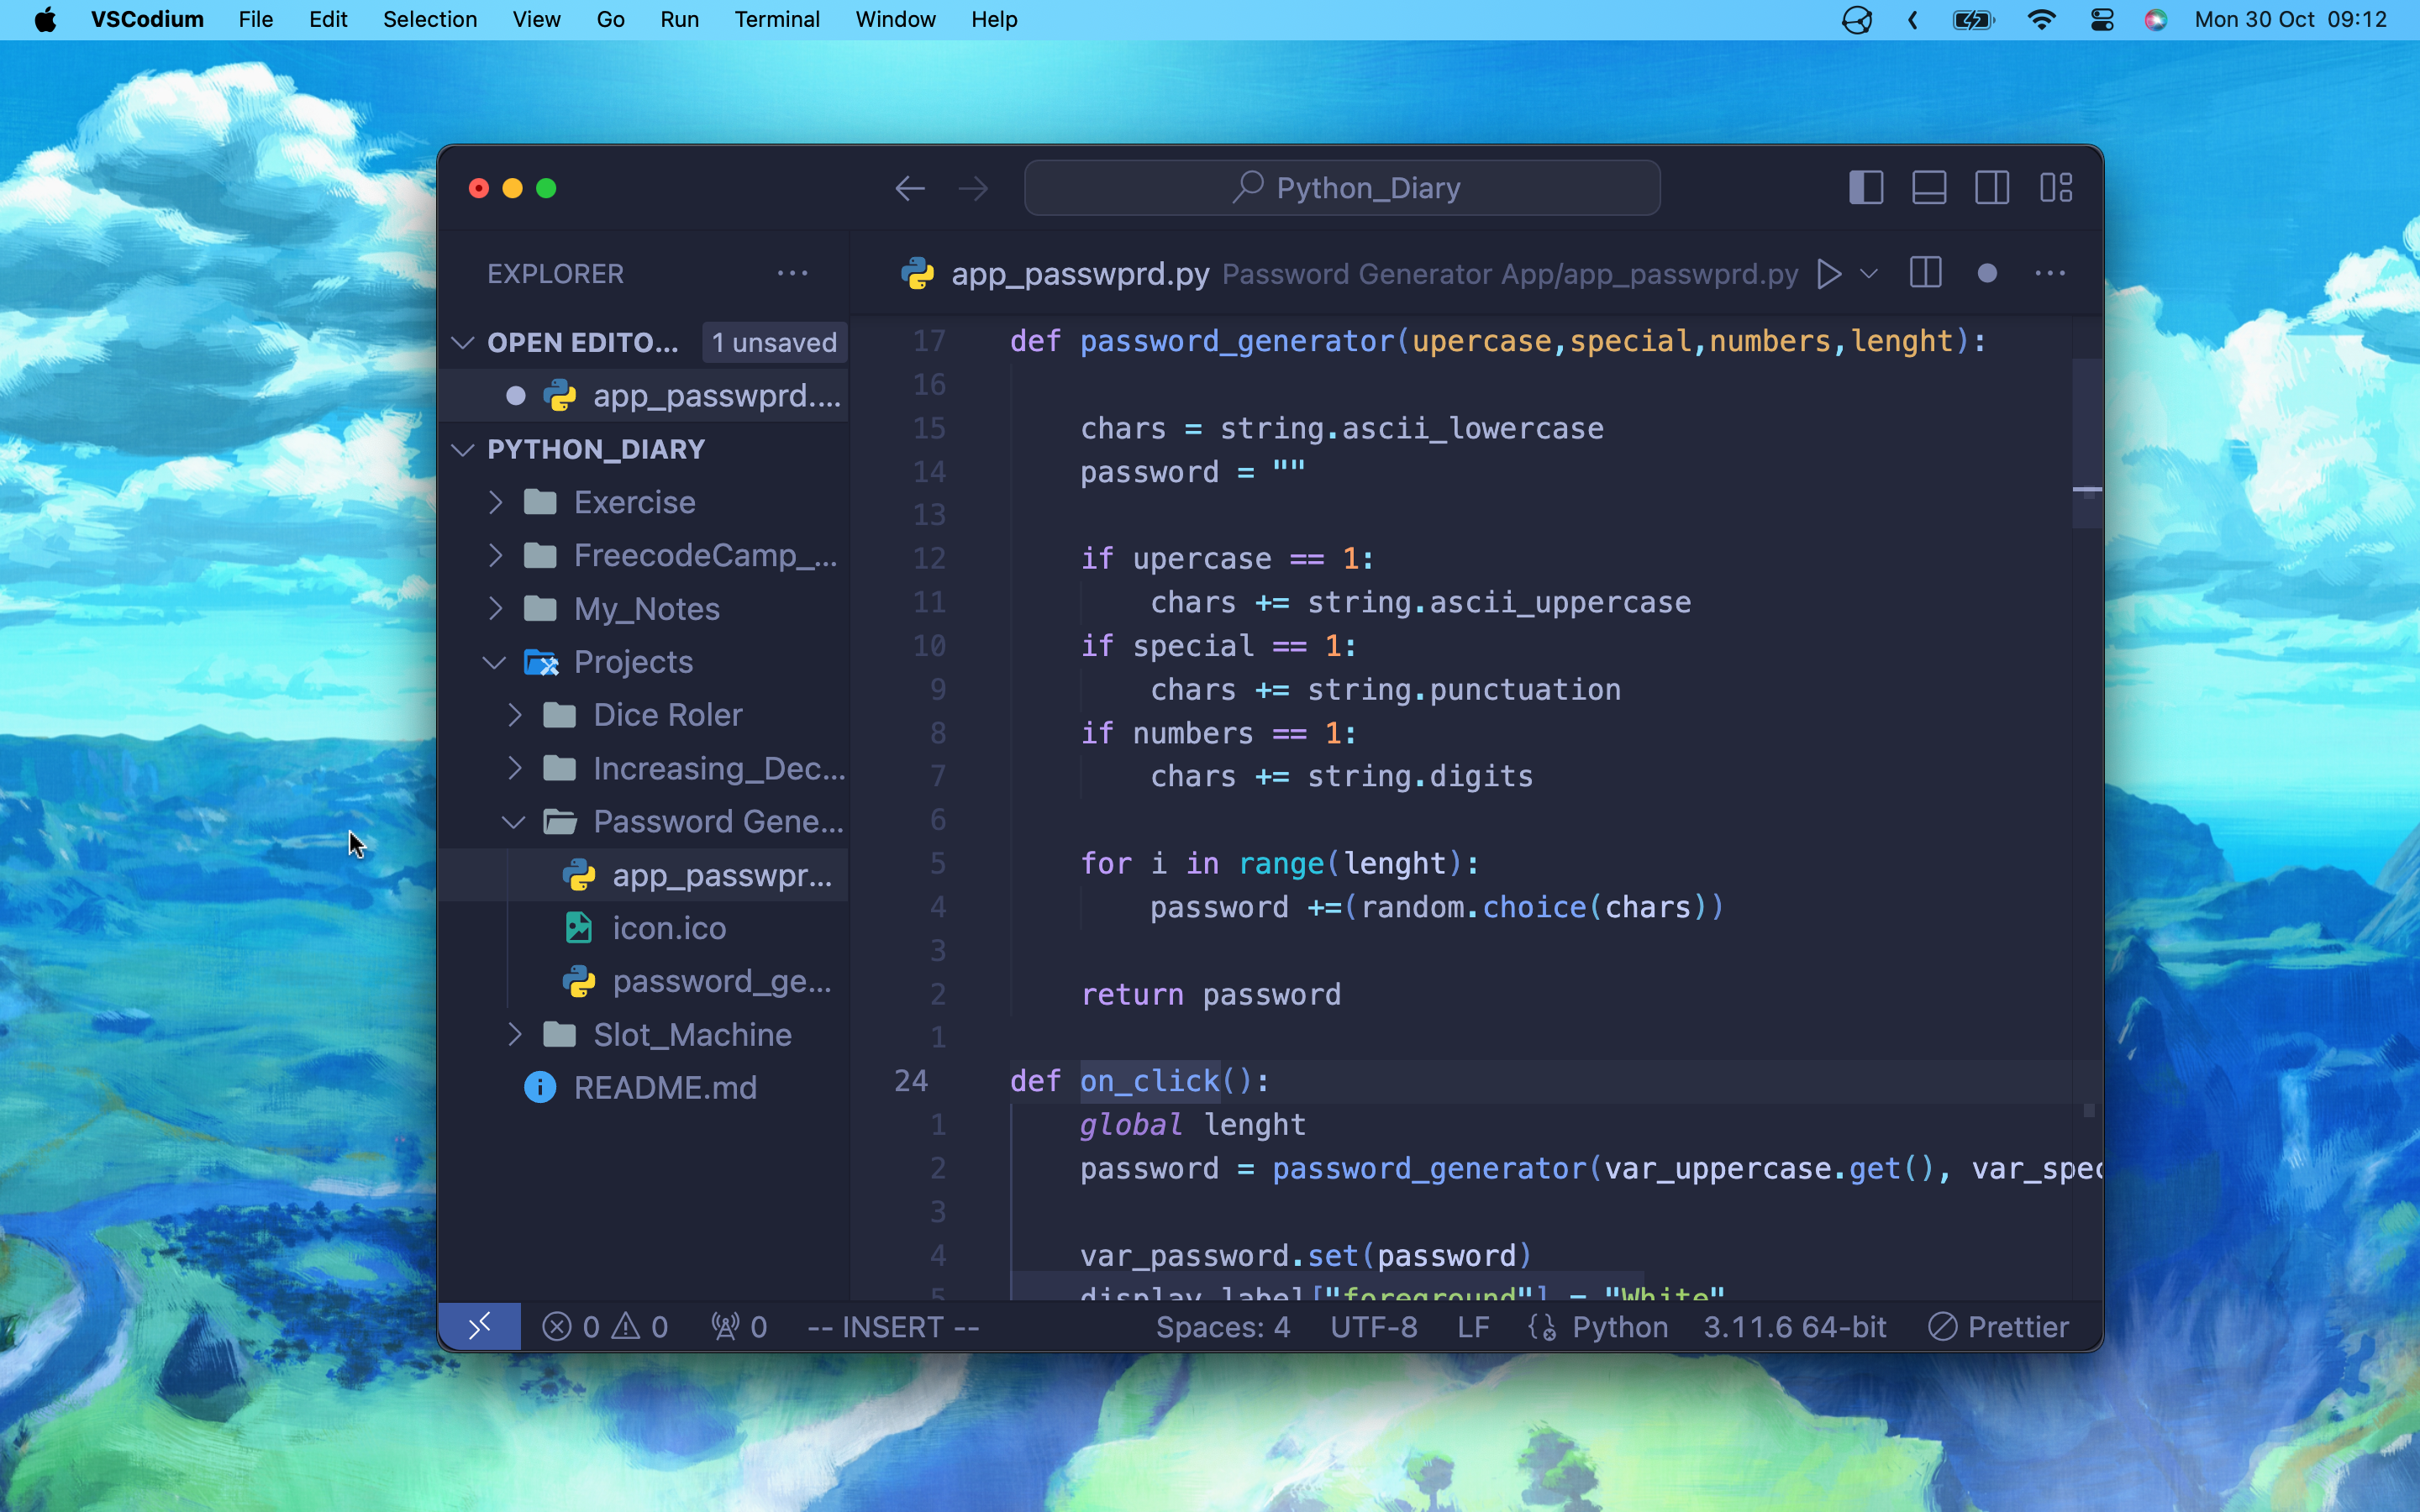
Task: Click the Python icon in the editor tab
Action: click(x=917, y=273)
